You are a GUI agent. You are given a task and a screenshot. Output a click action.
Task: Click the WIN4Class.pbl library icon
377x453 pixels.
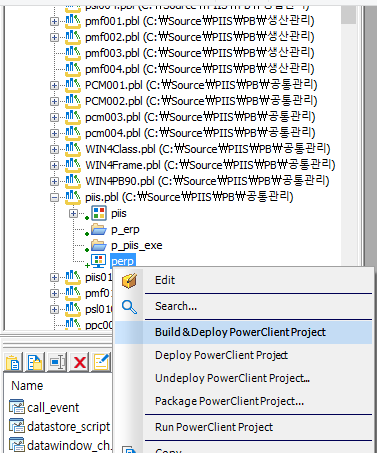pyautogui.click(x=73, y=149)
